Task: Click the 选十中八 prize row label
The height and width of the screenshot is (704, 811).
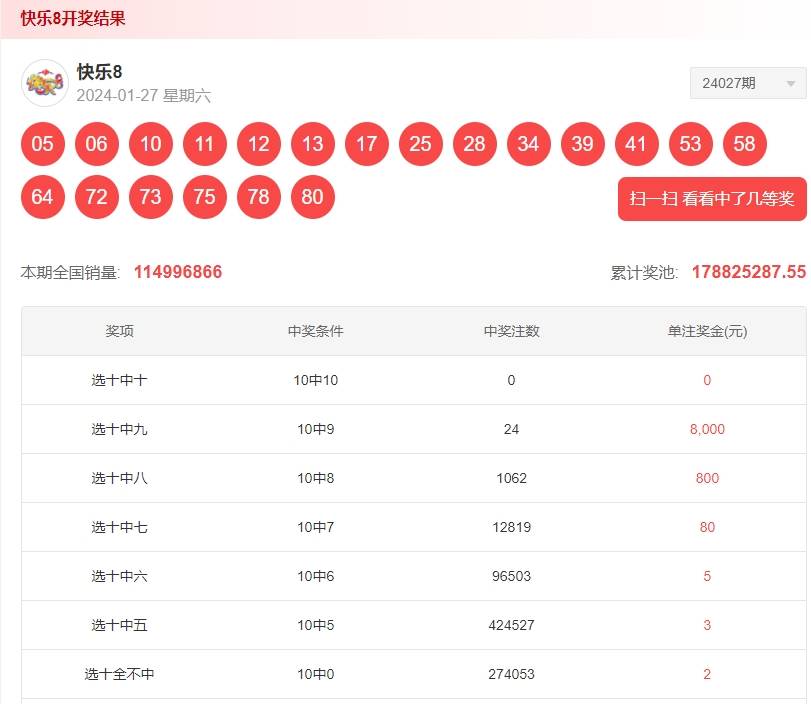Action: pyautogui.click(x=119, y=478)
